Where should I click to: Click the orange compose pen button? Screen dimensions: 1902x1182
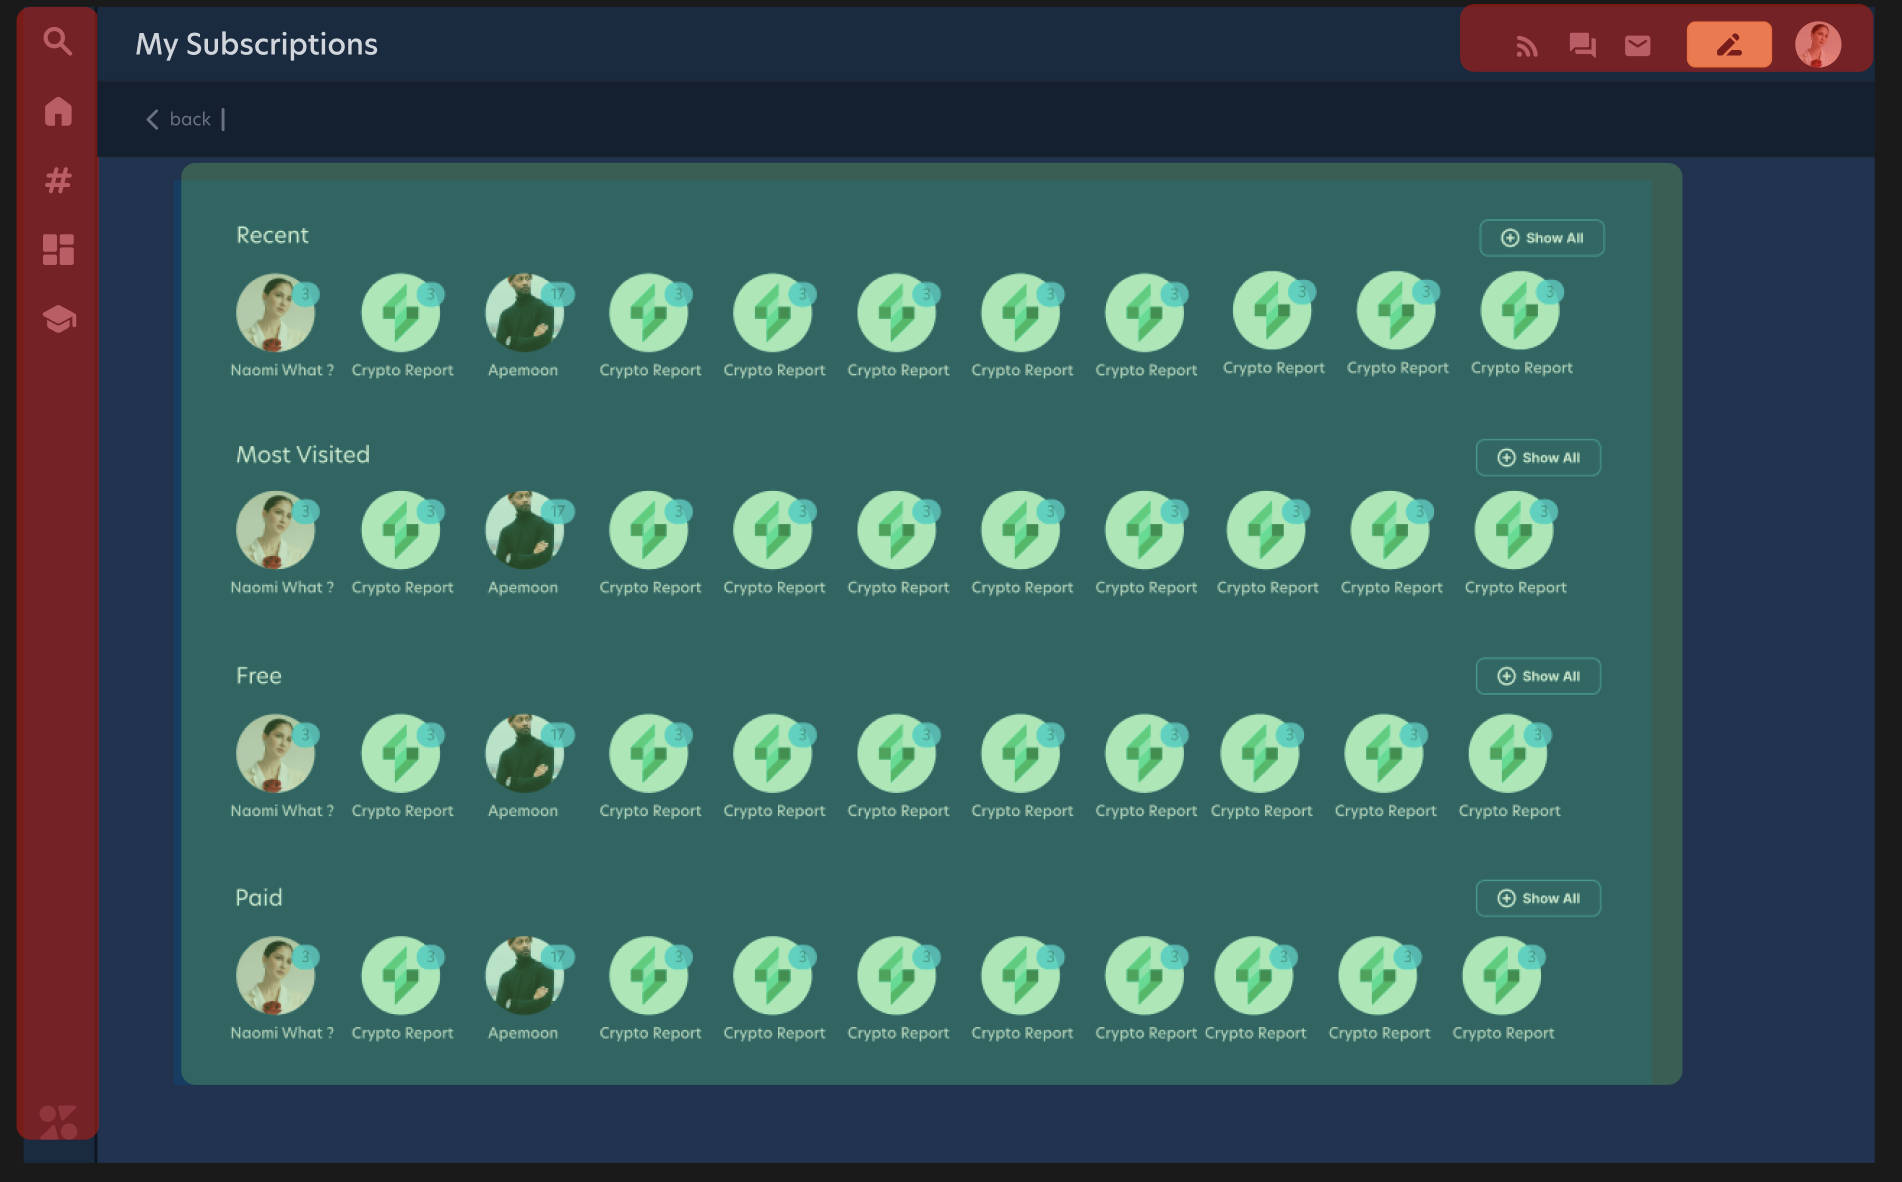tap(1728, 43)
